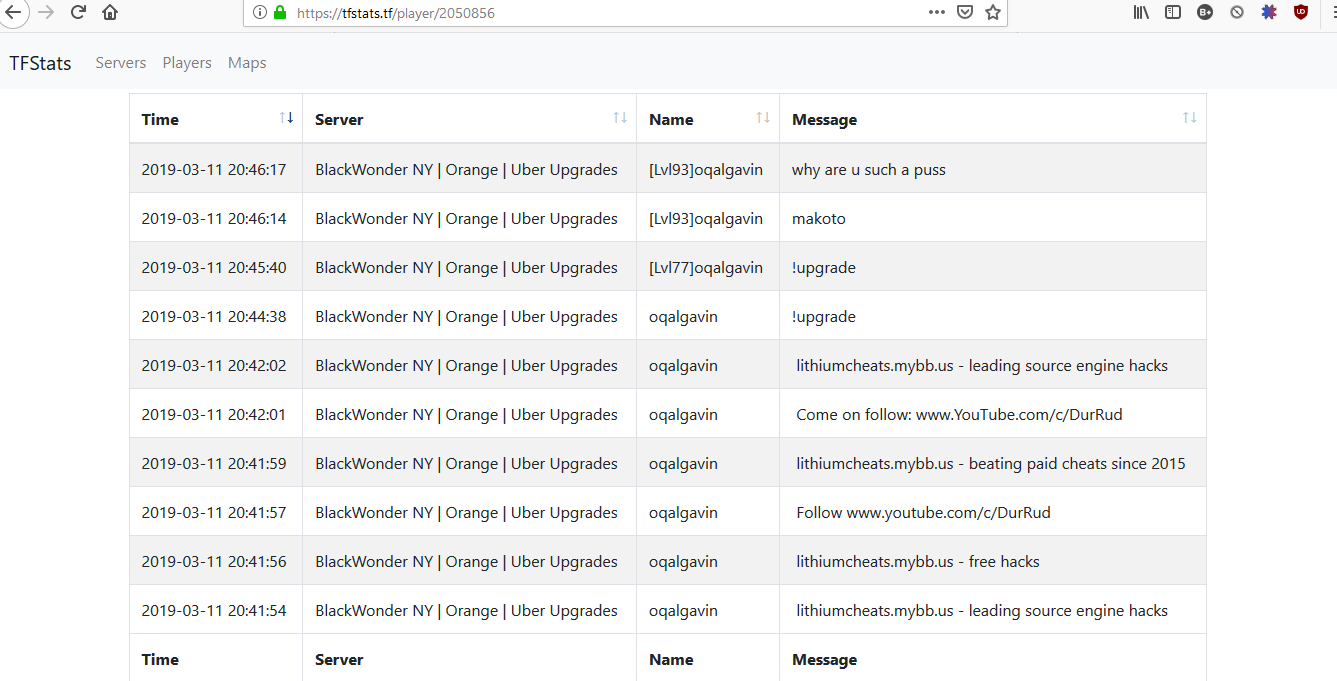Open the Servers navigation item
The height and width of the screenshot is (681, 1337).
point(121,63)
